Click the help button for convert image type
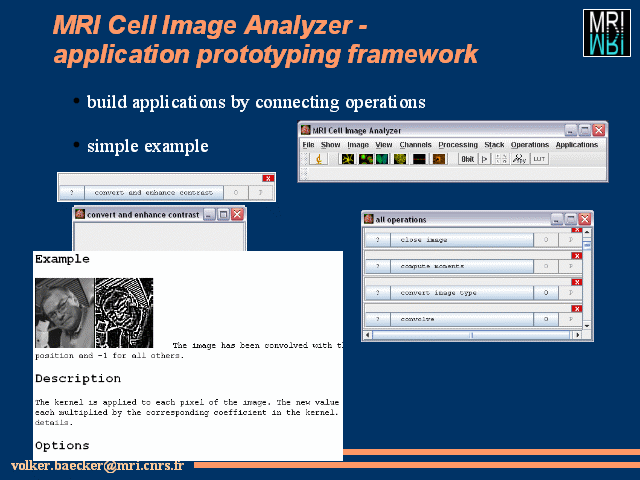This screenshot has height=480, width=640. (377, 293)
